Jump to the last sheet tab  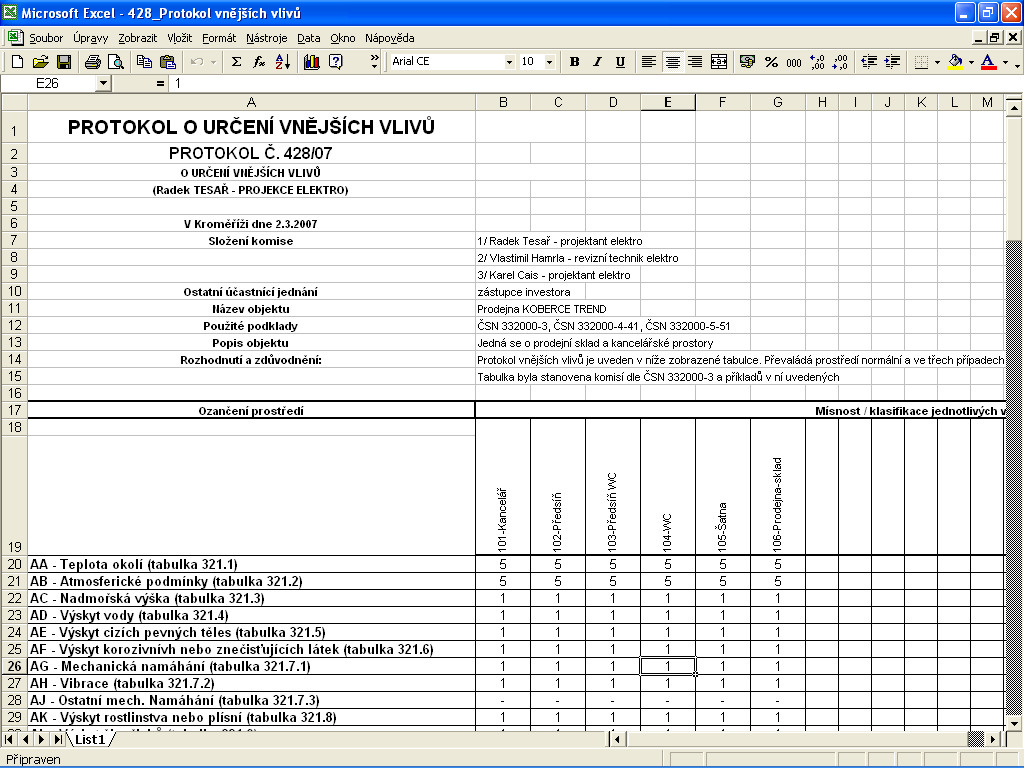tap(58, 739)
